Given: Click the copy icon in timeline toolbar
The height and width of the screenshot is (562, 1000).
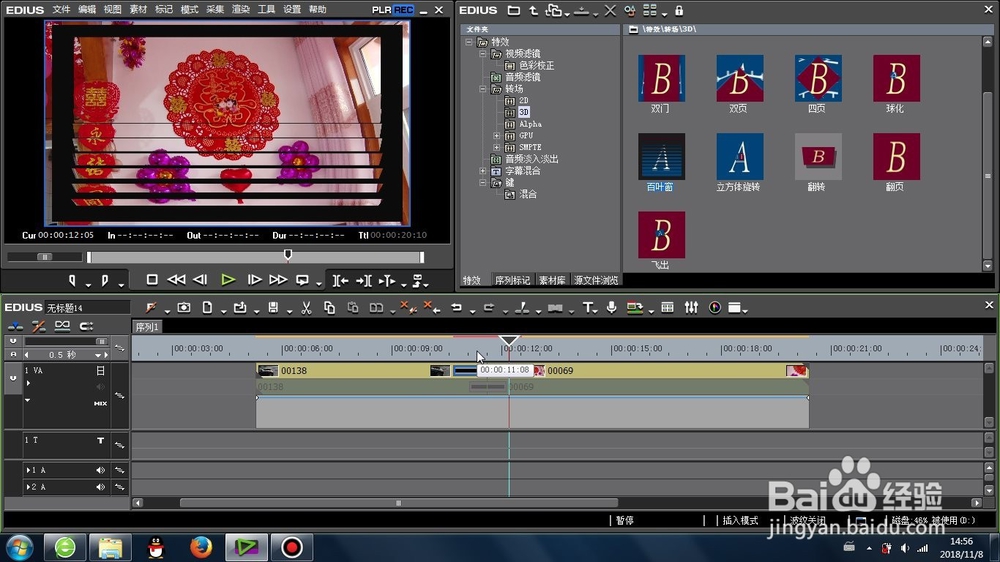Looking at the screenshot, I should (329, 307).
